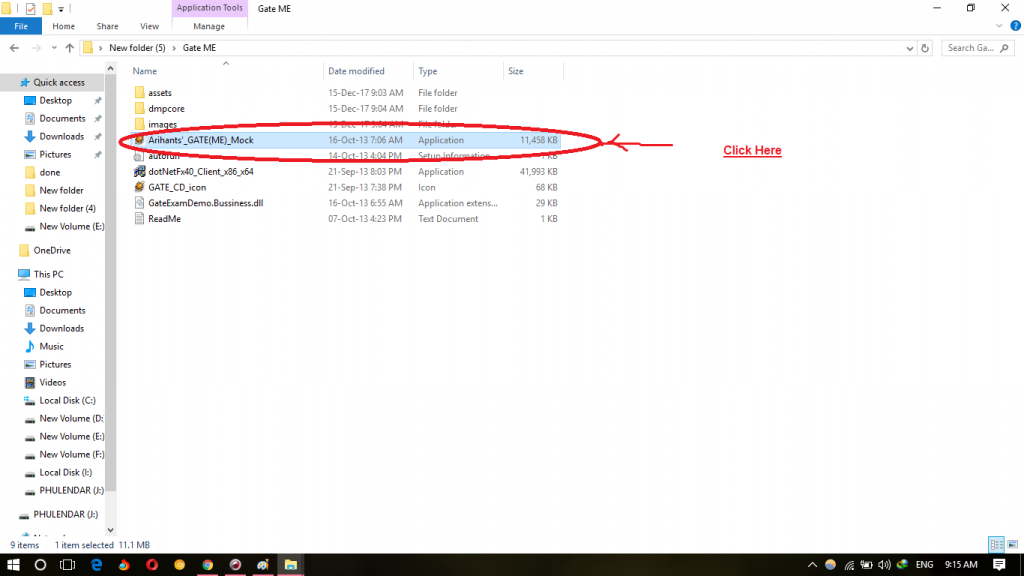Image resolution: width=1024 pixels, height=576 pixels.
Task: Select the dotNetFx40_Client_x86_x64 application
Action: click(x=200, y=172)
